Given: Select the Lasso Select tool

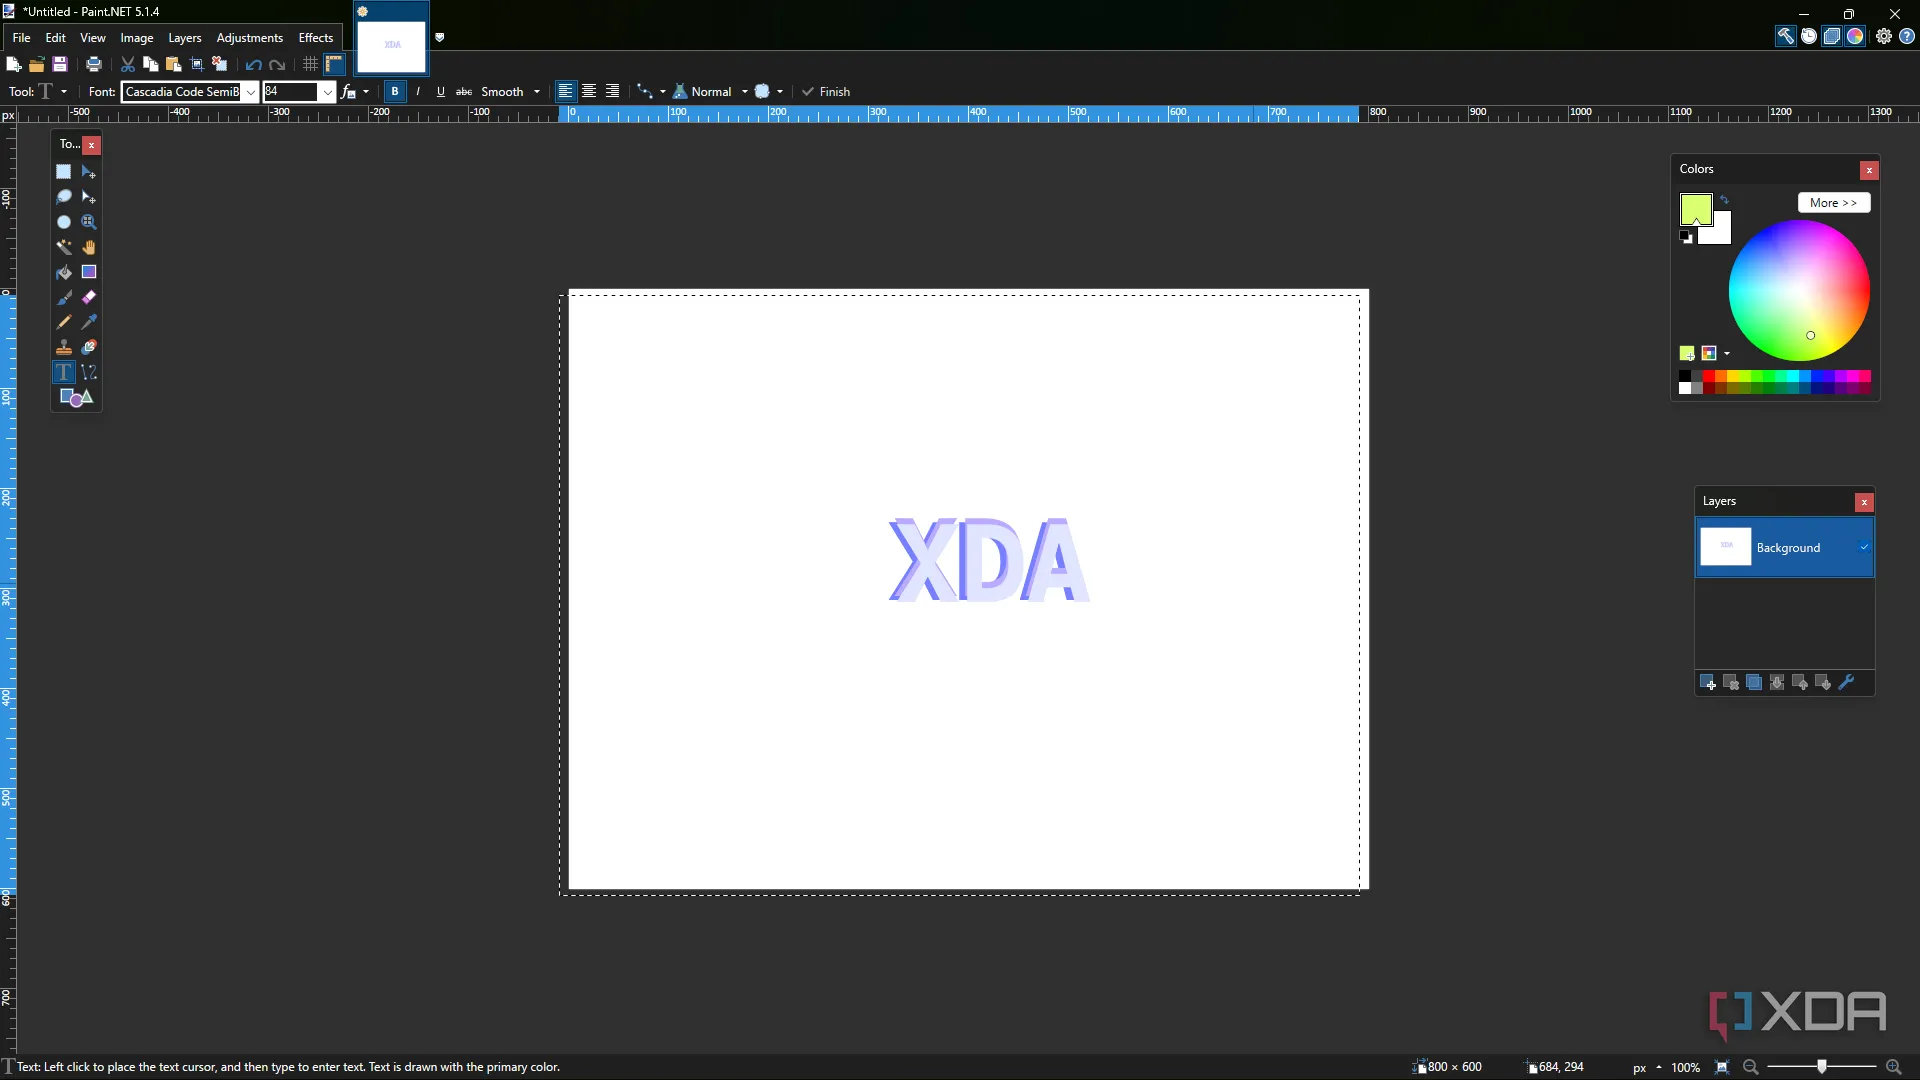Looking at the screenshot, I should point(64,197).
